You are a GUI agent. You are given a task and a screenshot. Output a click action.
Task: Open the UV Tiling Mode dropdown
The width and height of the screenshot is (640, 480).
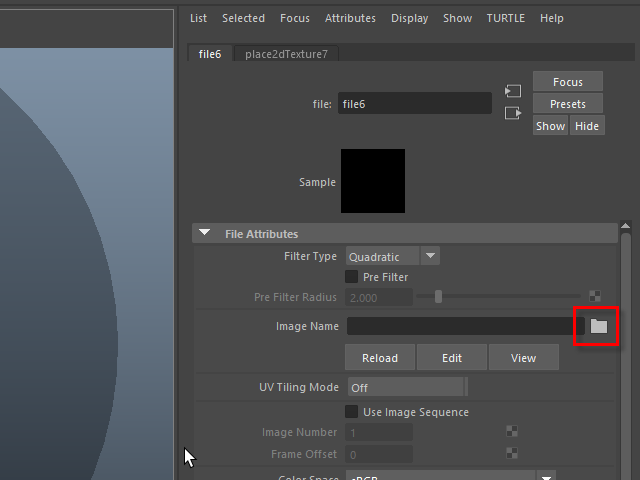406,387
